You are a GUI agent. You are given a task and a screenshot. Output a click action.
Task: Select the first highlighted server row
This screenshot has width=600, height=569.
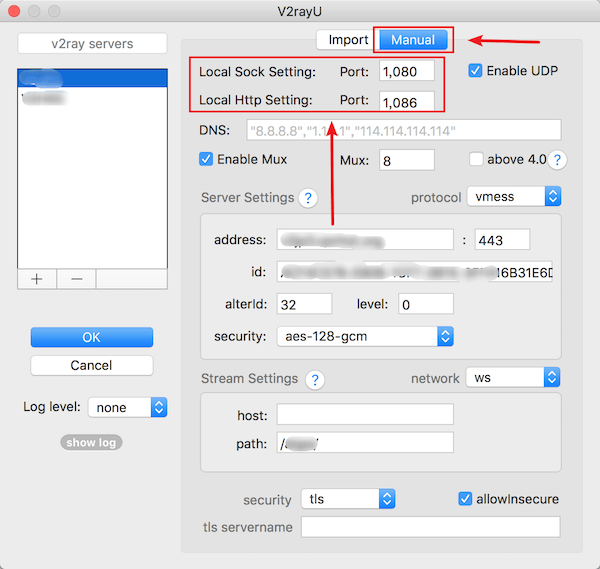coord(92,78)
